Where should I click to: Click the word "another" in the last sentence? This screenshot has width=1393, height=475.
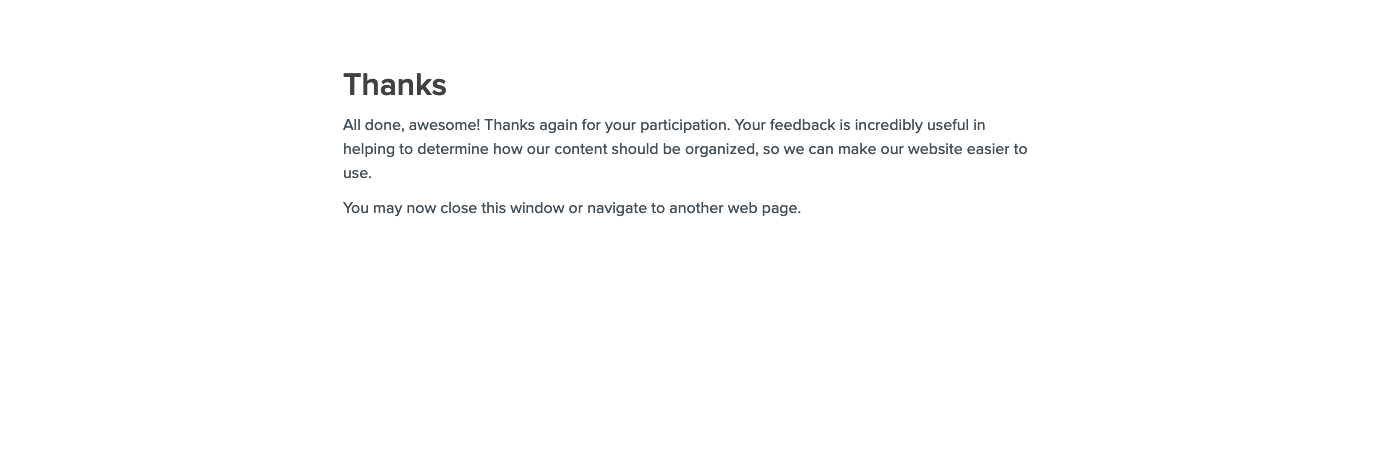point(696,208)
